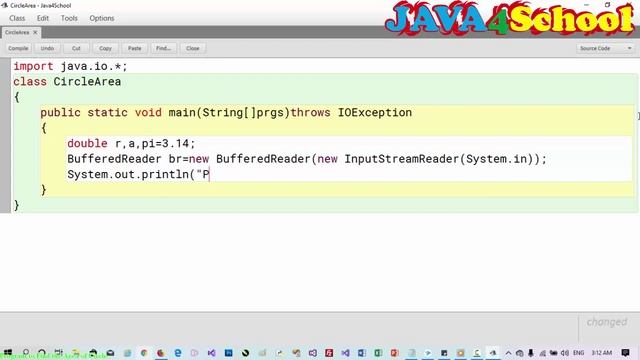Image resolution: width=640 pixels, height=360 pixels.
Task: Open the Mail app in taskbar
Action: click(x=110, y=353)
